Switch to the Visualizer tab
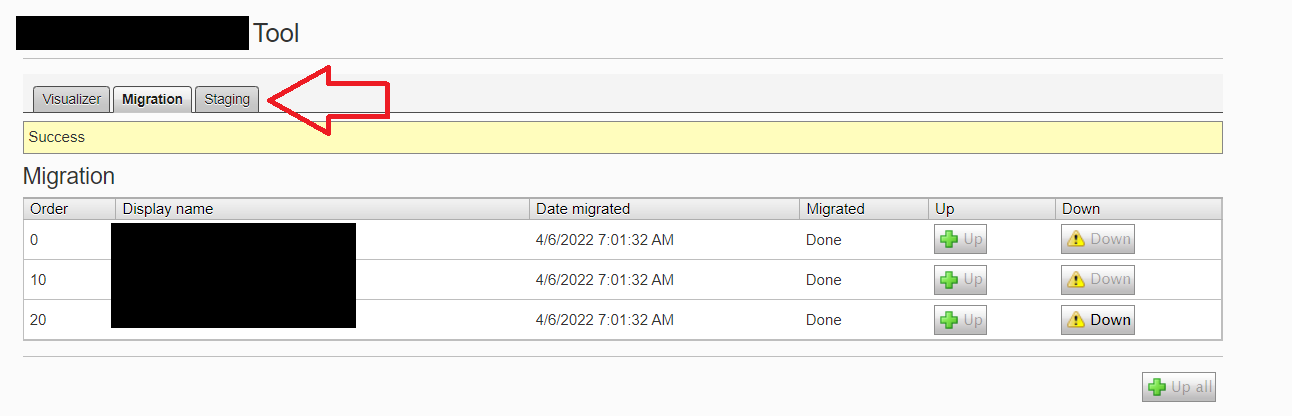This screenshot has height=416, width=1292. [71, 99]
